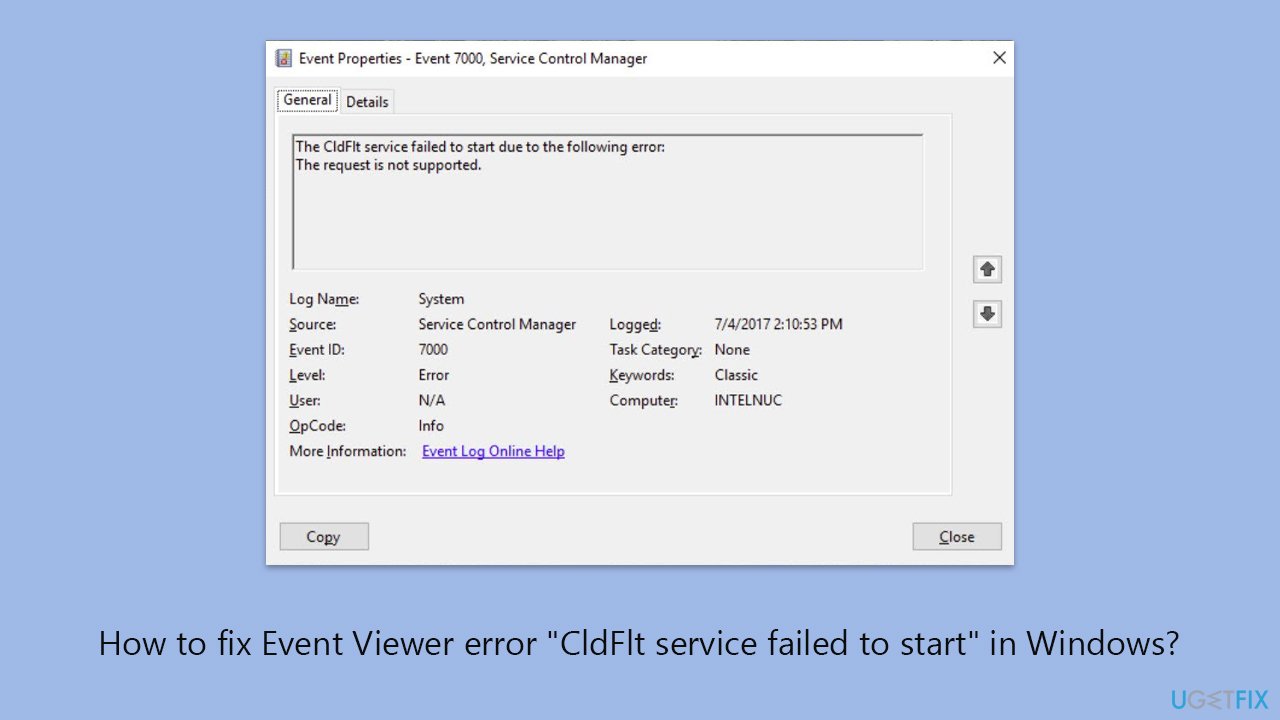The width and height of the screenshot is (1280, 720).
Task: Select the Computer name INTELNUC
Action: [748, 400]
